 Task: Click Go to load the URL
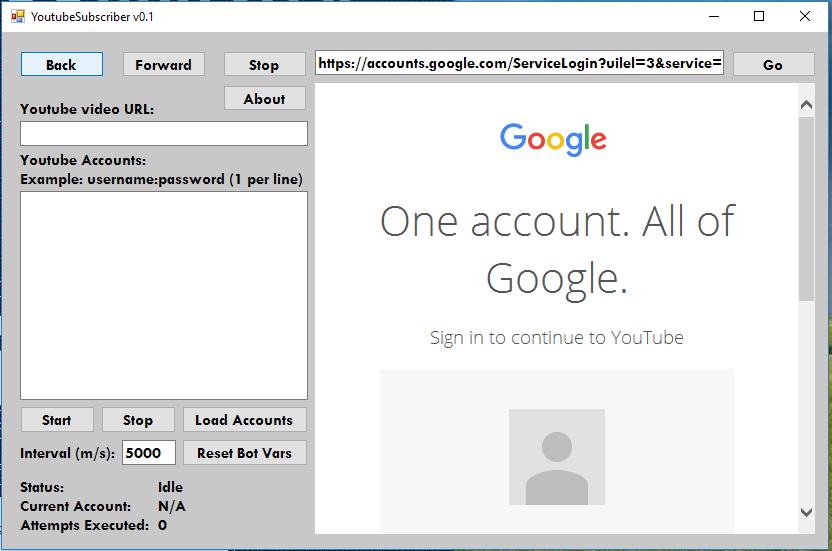773,65
